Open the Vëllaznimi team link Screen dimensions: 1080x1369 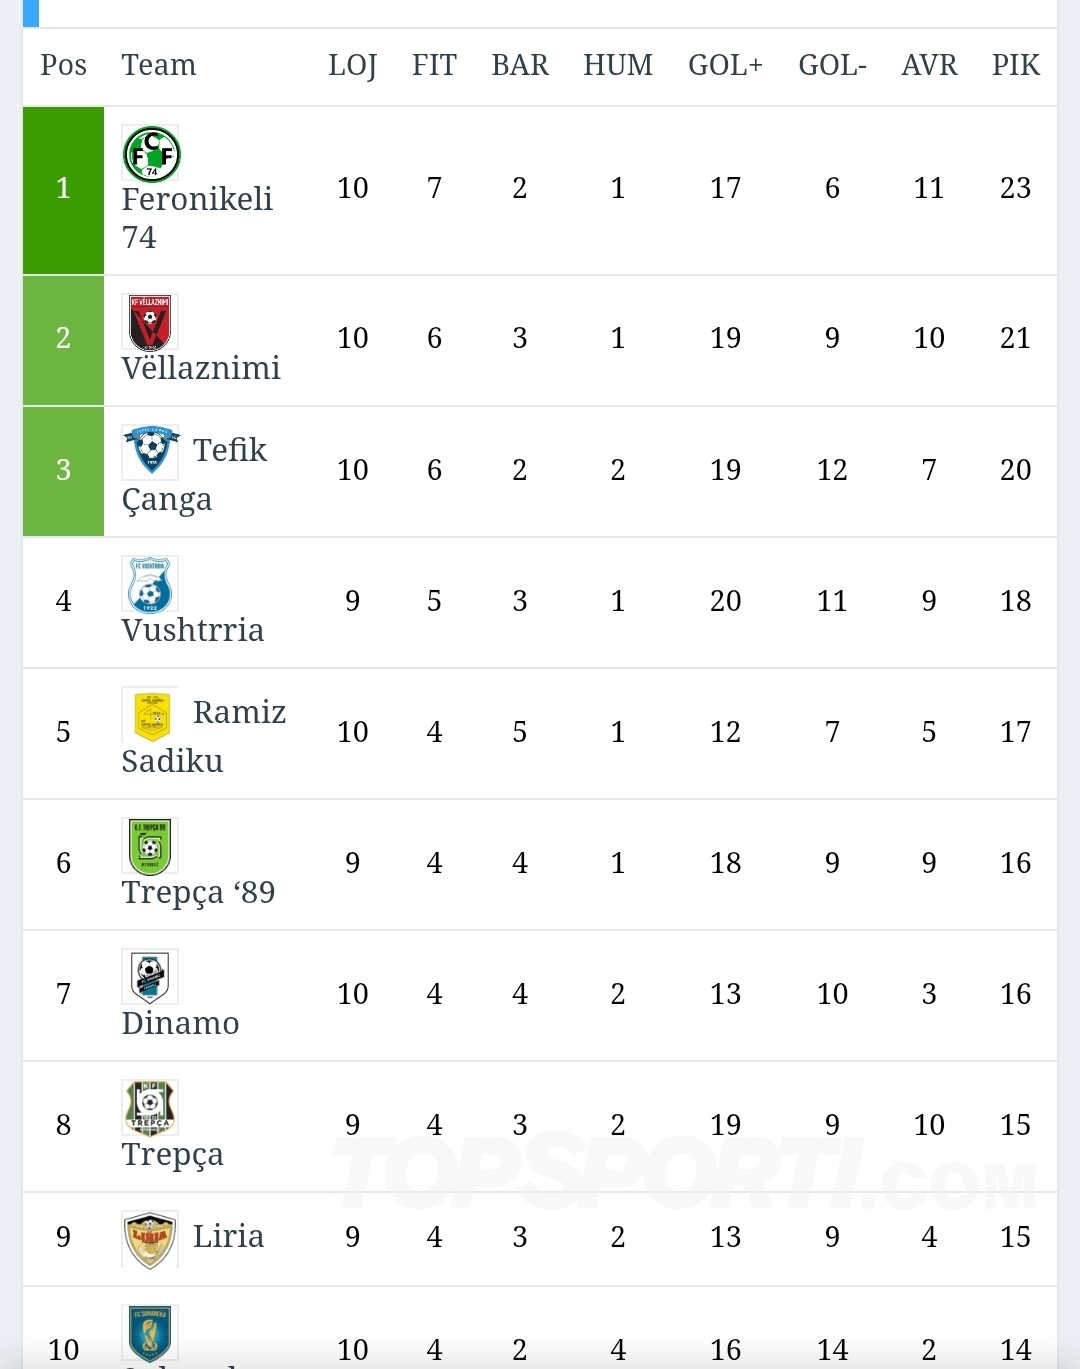[x=201, y=368]
